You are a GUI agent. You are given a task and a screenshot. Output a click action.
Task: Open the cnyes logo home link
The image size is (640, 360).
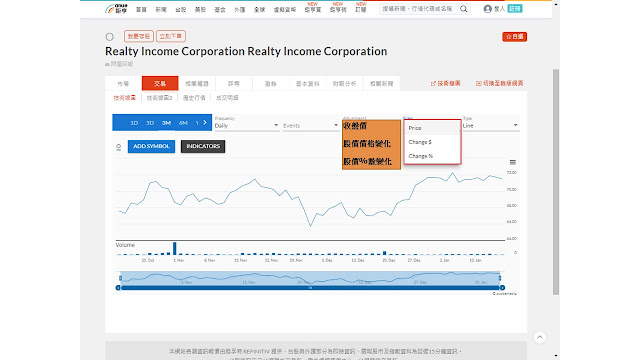(116, 9)
